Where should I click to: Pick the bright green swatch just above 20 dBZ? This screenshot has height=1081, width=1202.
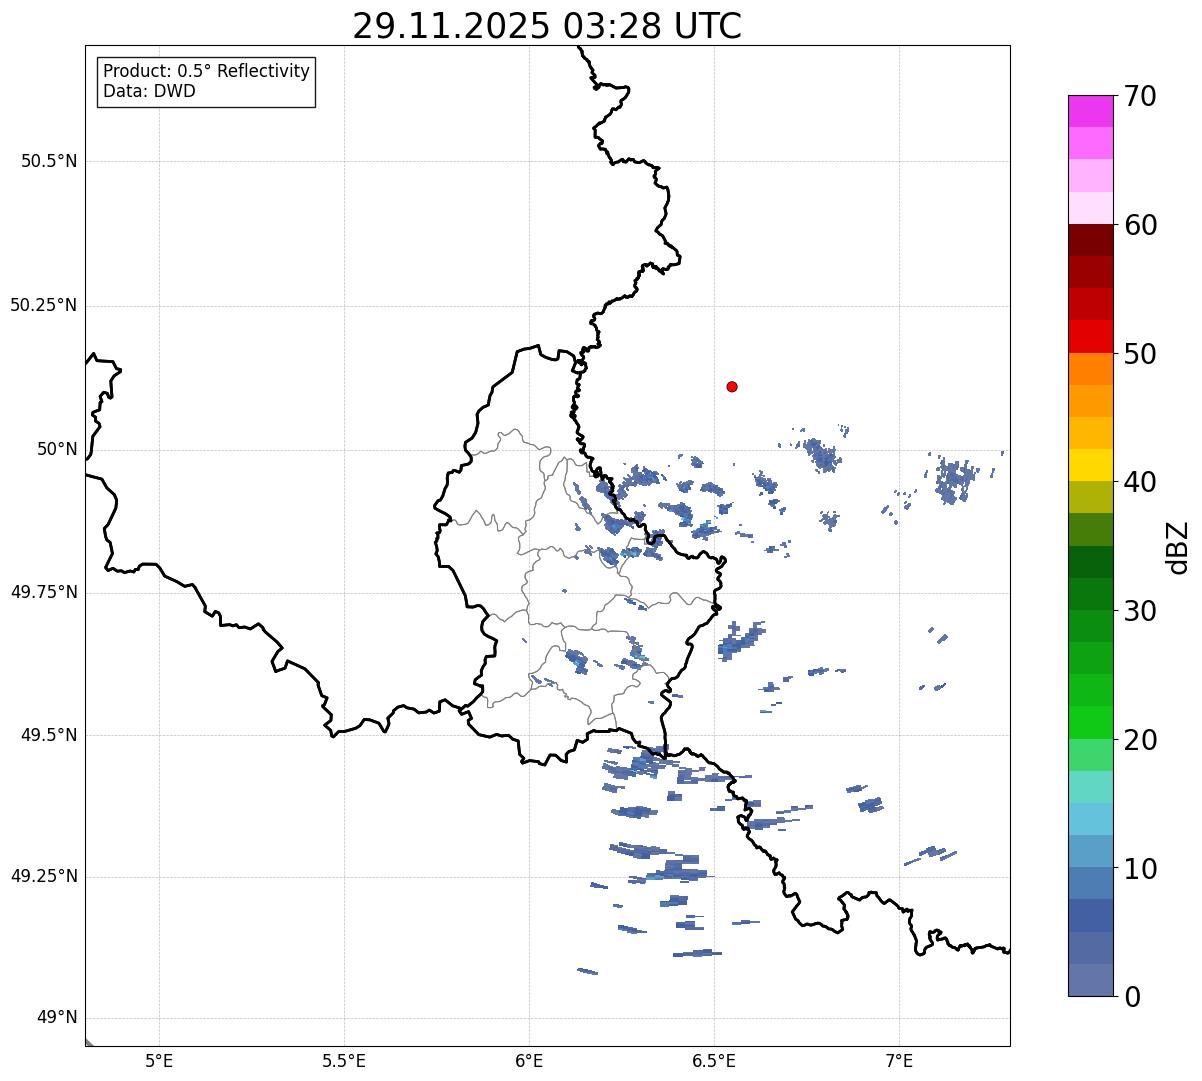(1090, 723)
